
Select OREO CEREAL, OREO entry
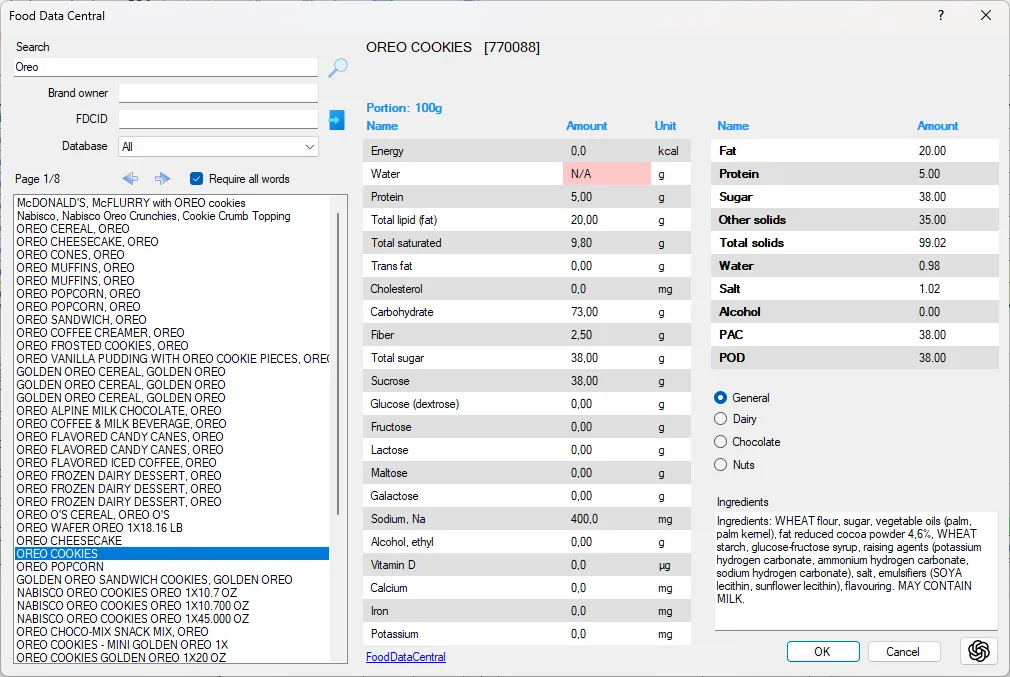pyautogui.click(x=73, y=229)
